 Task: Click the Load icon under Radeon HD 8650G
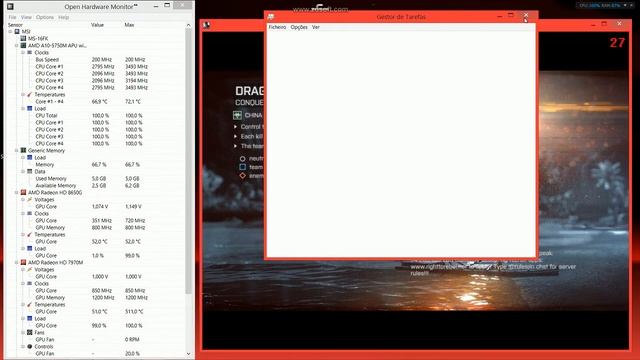(x=29, y=248)
